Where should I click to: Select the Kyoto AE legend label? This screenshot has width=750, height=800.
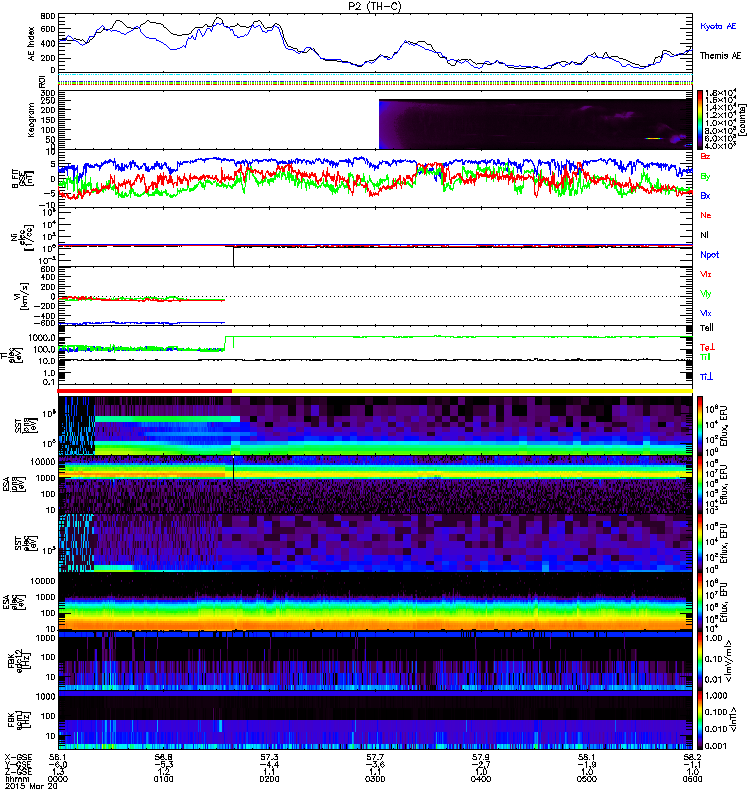pos(718,26)
